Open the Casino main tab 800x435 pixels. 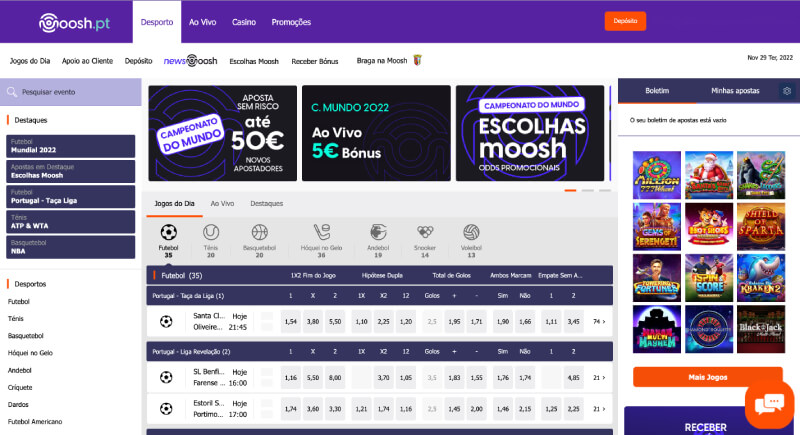(x=244, y=22)
